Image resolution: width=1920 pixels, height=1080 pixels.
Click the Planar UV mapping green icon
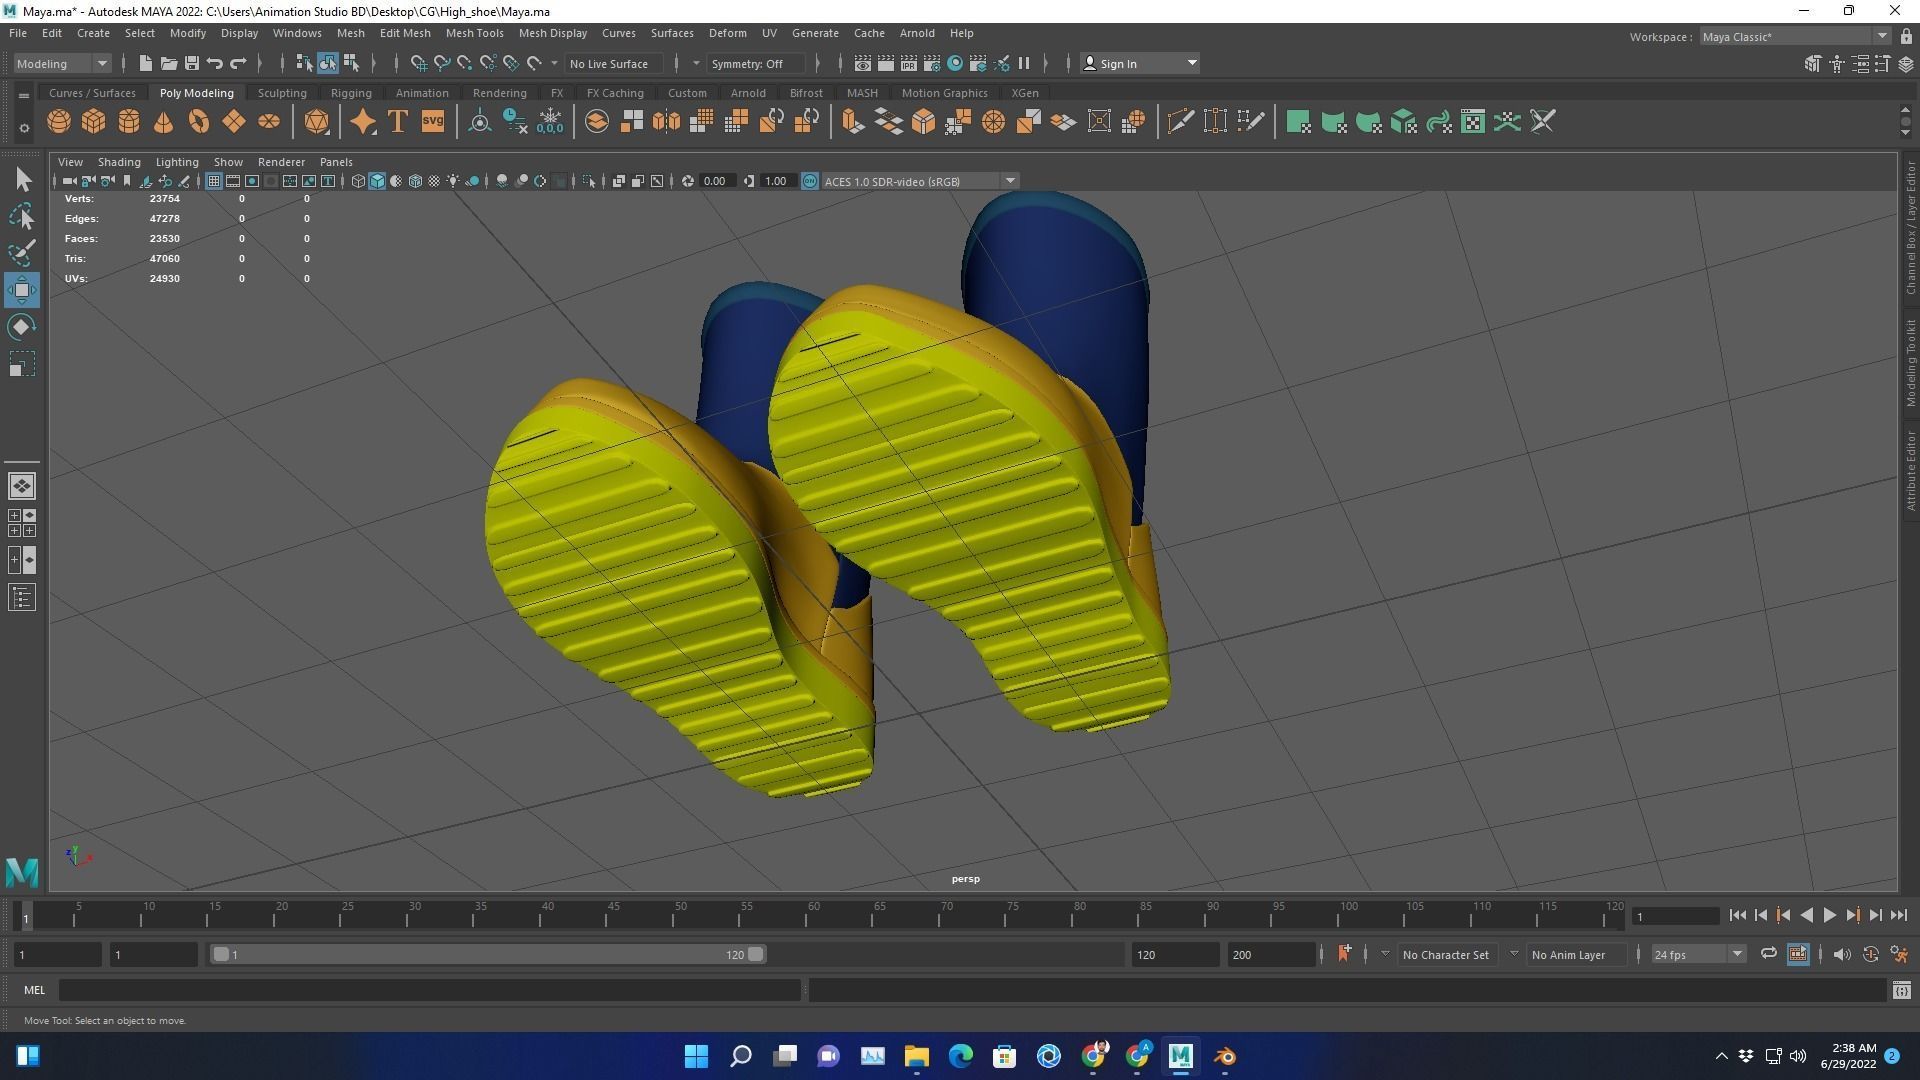[1298, 122]
